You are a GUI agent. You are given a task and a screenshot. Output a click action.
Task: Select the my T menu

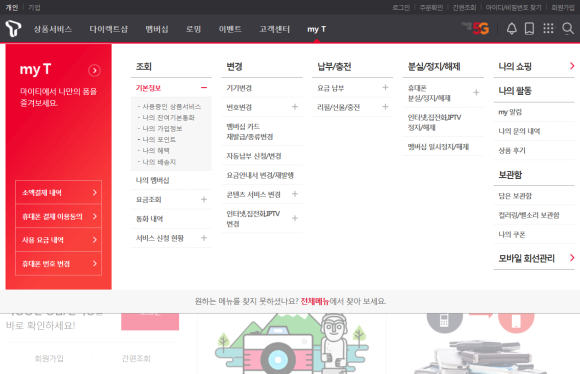(317, 29)
